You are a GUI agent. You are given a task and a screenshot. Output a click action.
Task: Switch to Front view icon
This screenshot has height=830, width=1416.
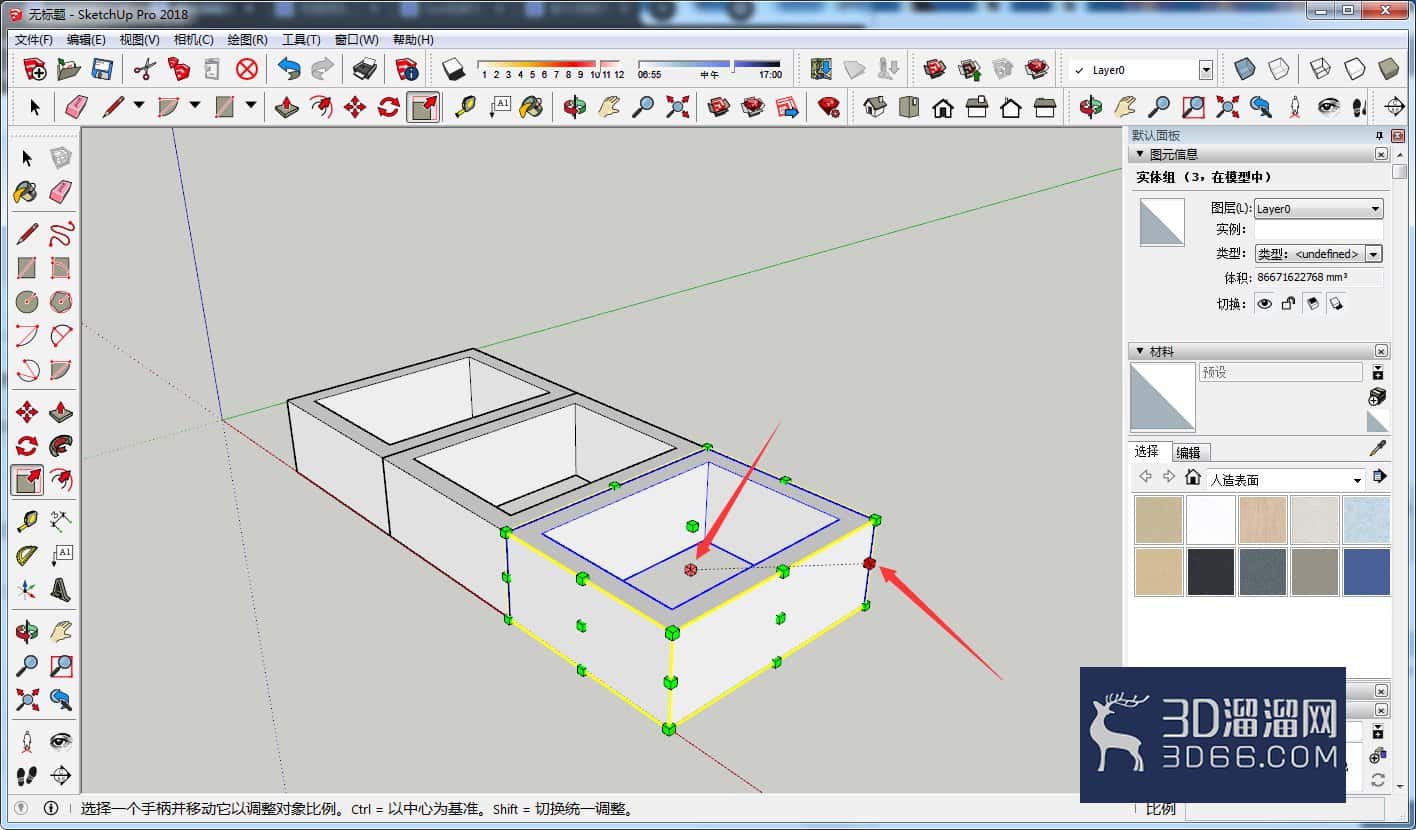tap(943, 107)
